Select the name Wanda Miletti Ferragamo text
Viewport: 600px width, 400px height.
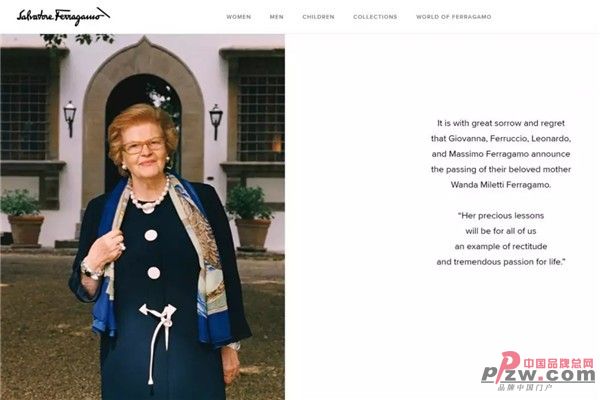pos(501,184)
